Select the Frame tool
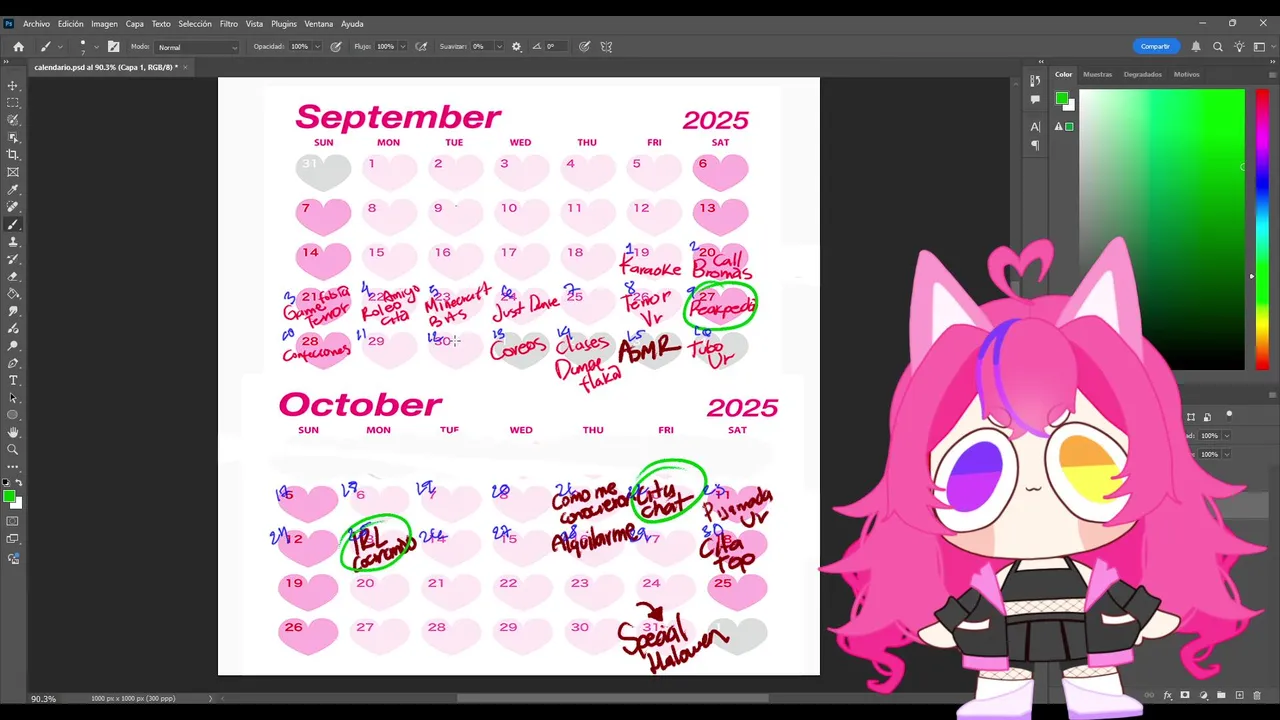This screenshot has height=720, width=1280. [13, 172]
